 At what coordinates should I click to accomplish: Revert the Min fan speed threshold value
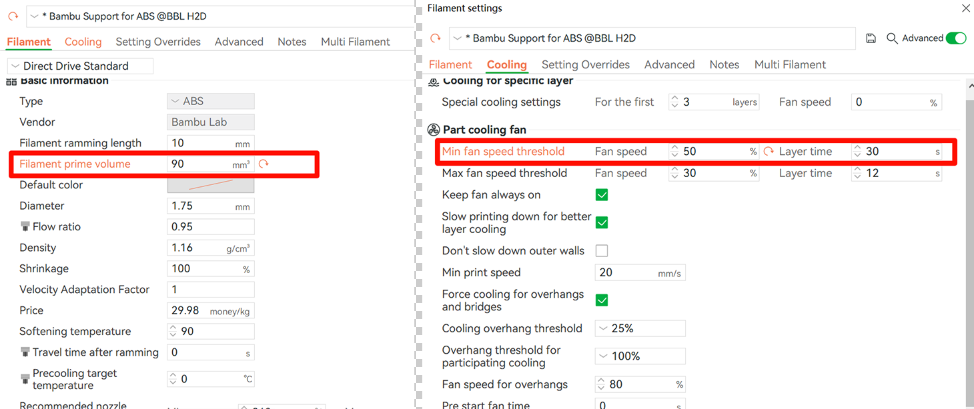[x=768, y=151]
